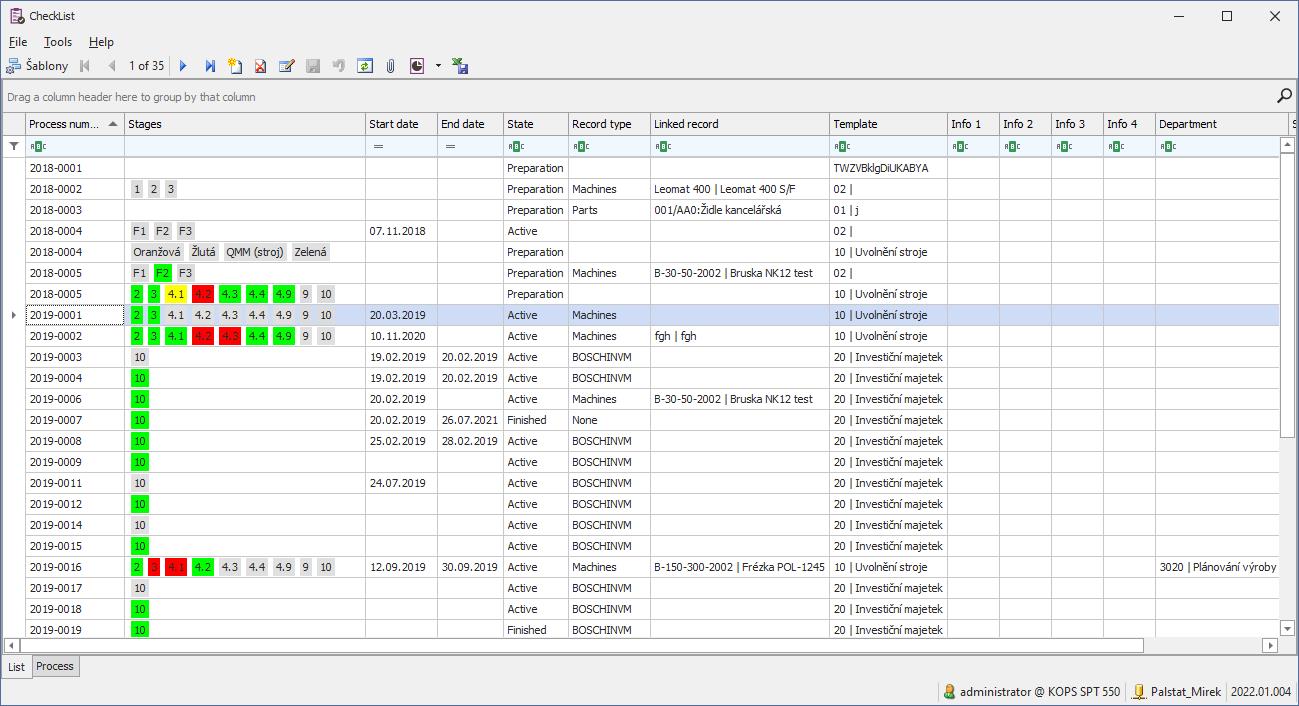Click end date 26.07.2021

pyautogui.click(x=469, y=420)
